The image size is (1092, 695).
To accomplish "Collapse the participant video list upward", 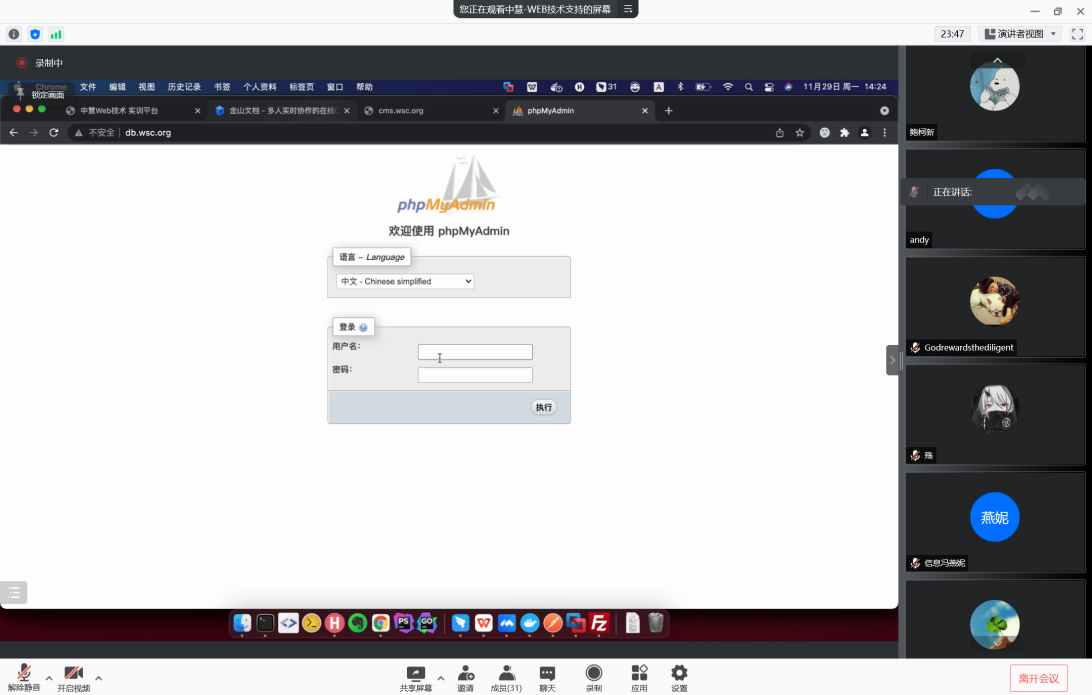I will click(997, 61).
